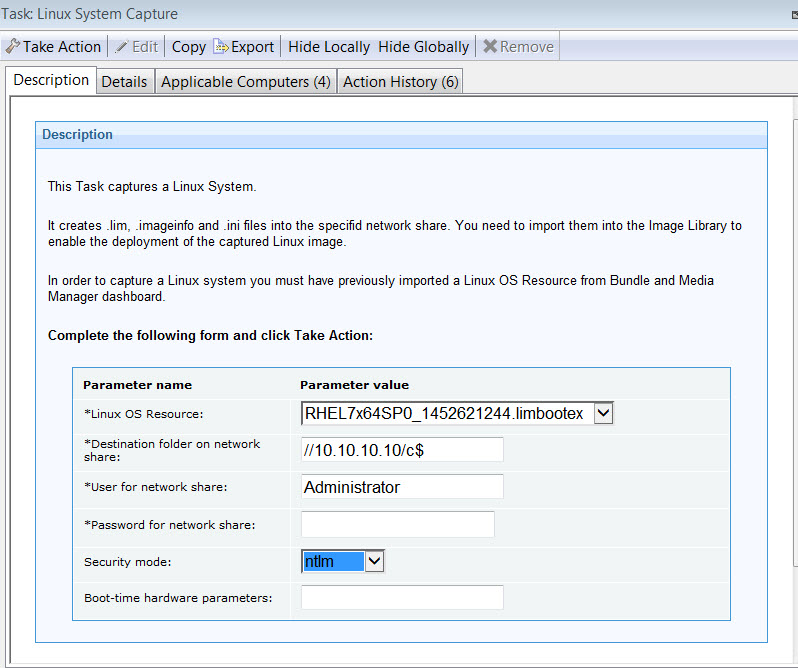Click the Remove toolbar label

[527, 47]
